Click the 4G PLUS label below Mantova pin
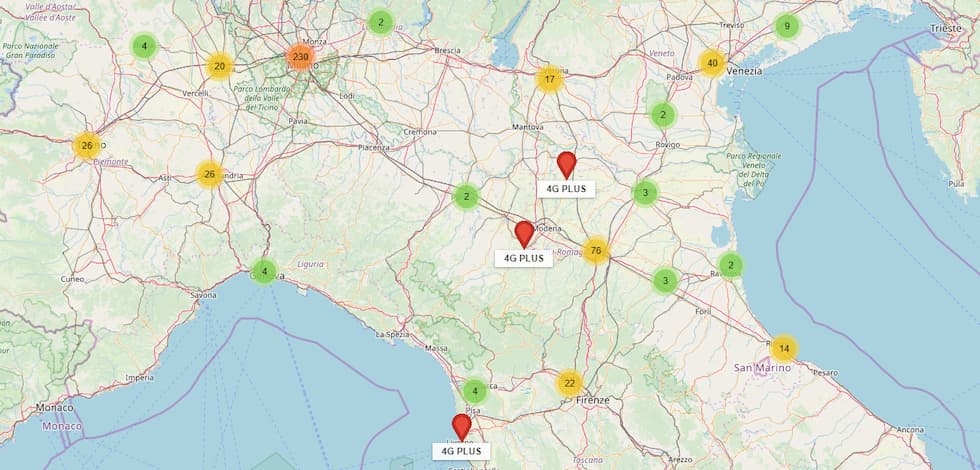 [x=566, y=189]
